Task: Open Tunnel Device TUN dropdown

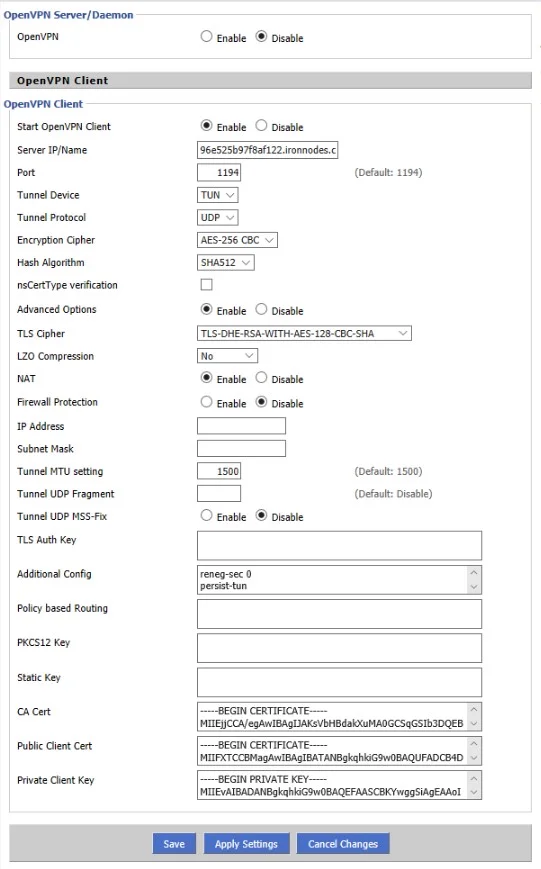Action: (217, 195)
